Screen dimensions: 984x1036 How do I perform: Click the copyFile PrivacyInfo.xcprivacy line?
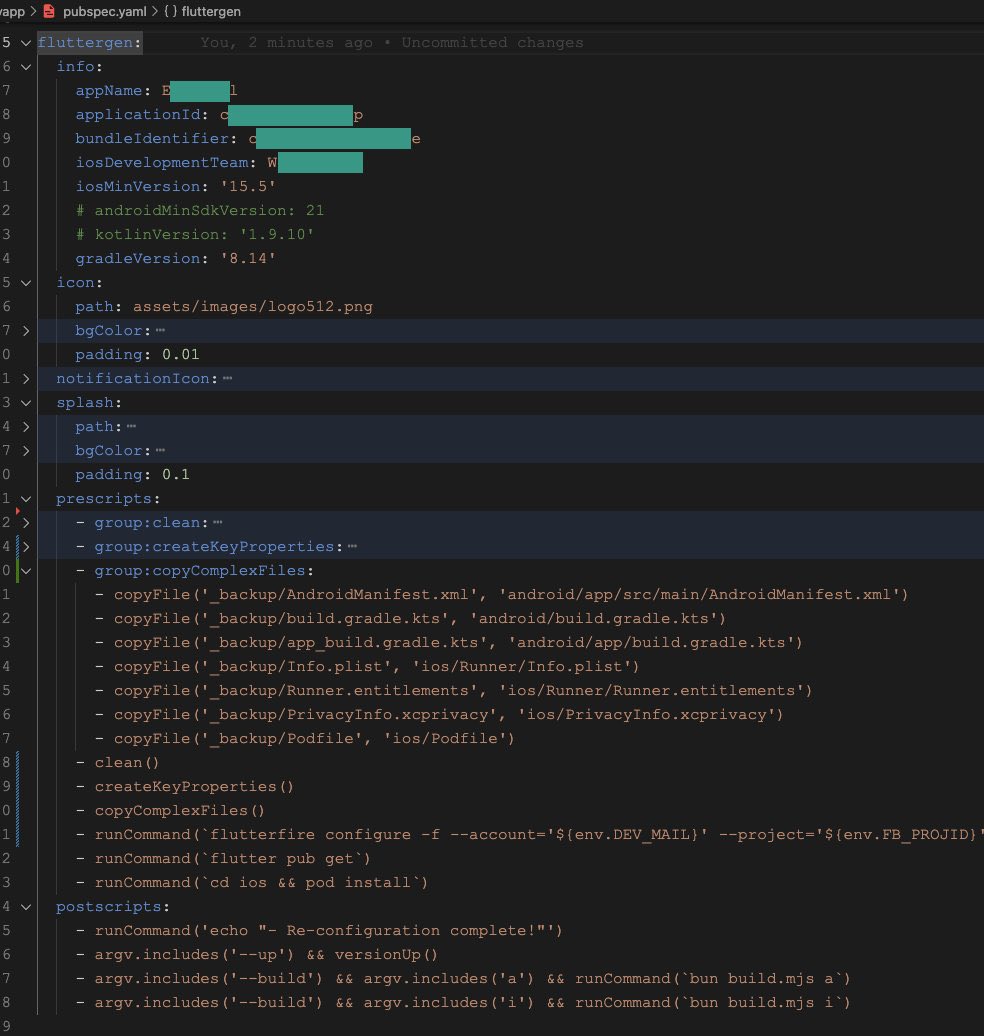coord(439,715)
